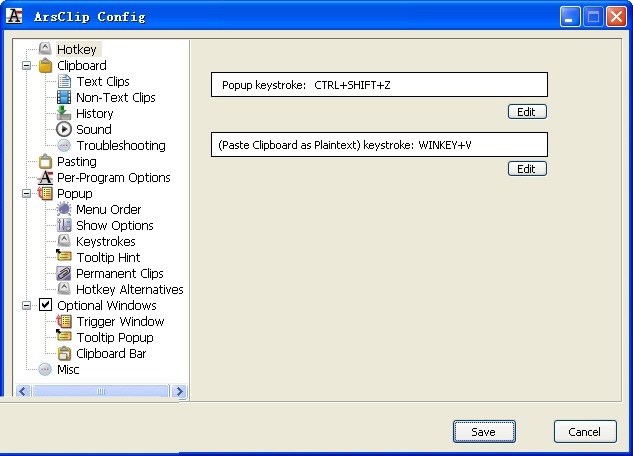
Task: Edit the Paste as Plaintext keystroke
Action: [x=527, y=169]
